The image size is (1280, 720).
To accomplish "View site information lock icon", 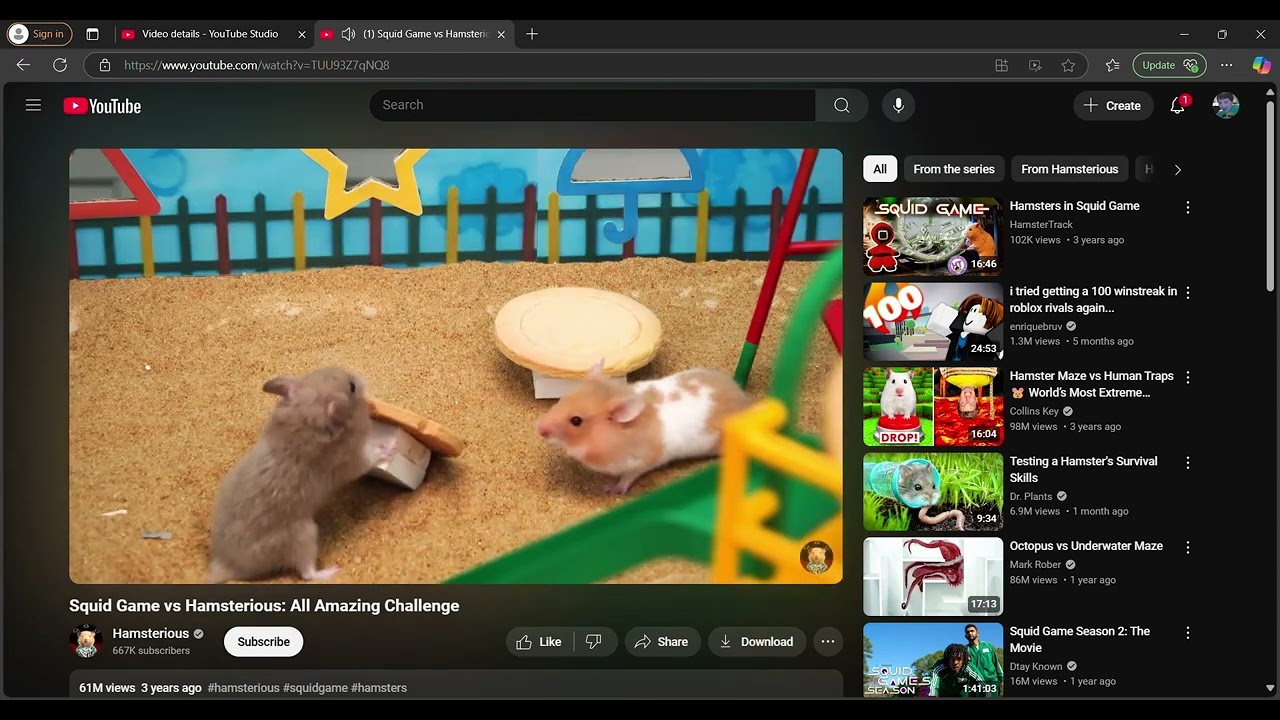I will pyautogui.click(x=105, y=65).
